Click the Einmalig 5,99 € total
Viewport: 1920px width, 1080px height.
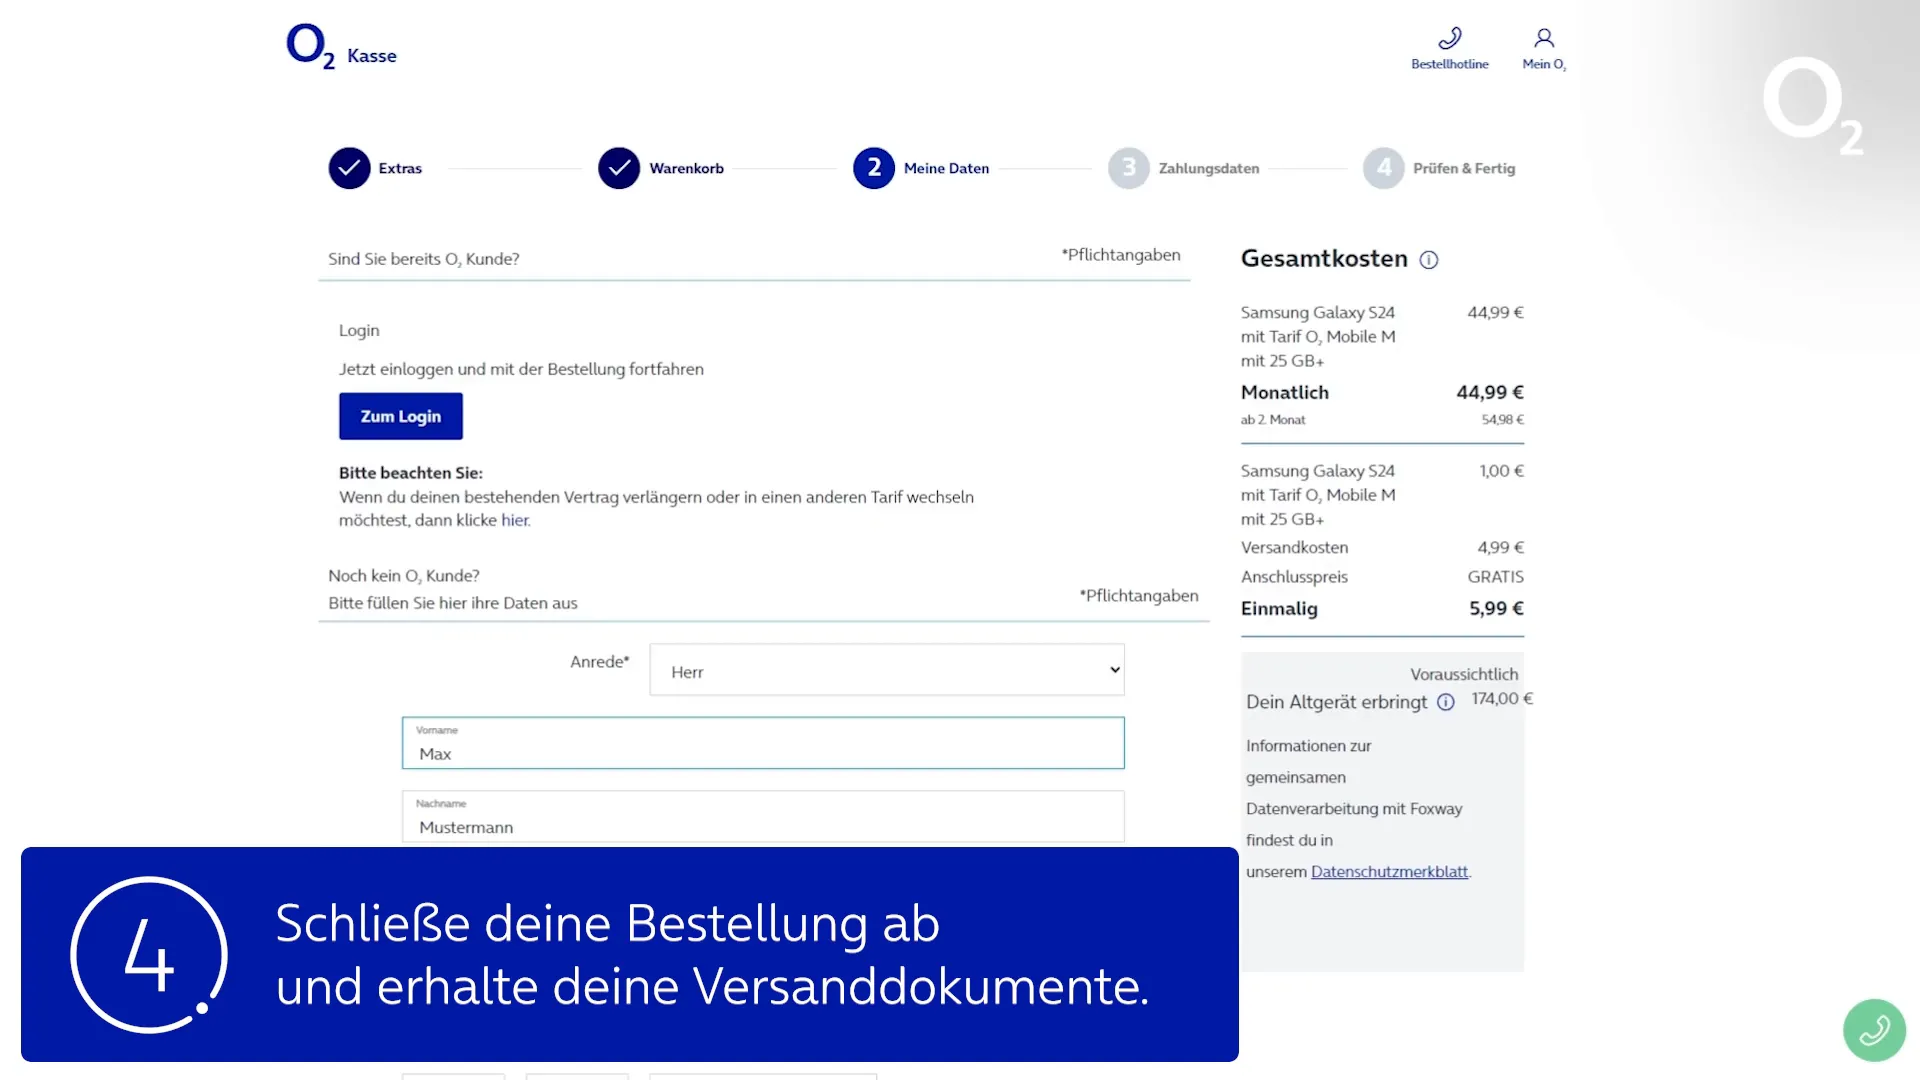click(1496, 609)
